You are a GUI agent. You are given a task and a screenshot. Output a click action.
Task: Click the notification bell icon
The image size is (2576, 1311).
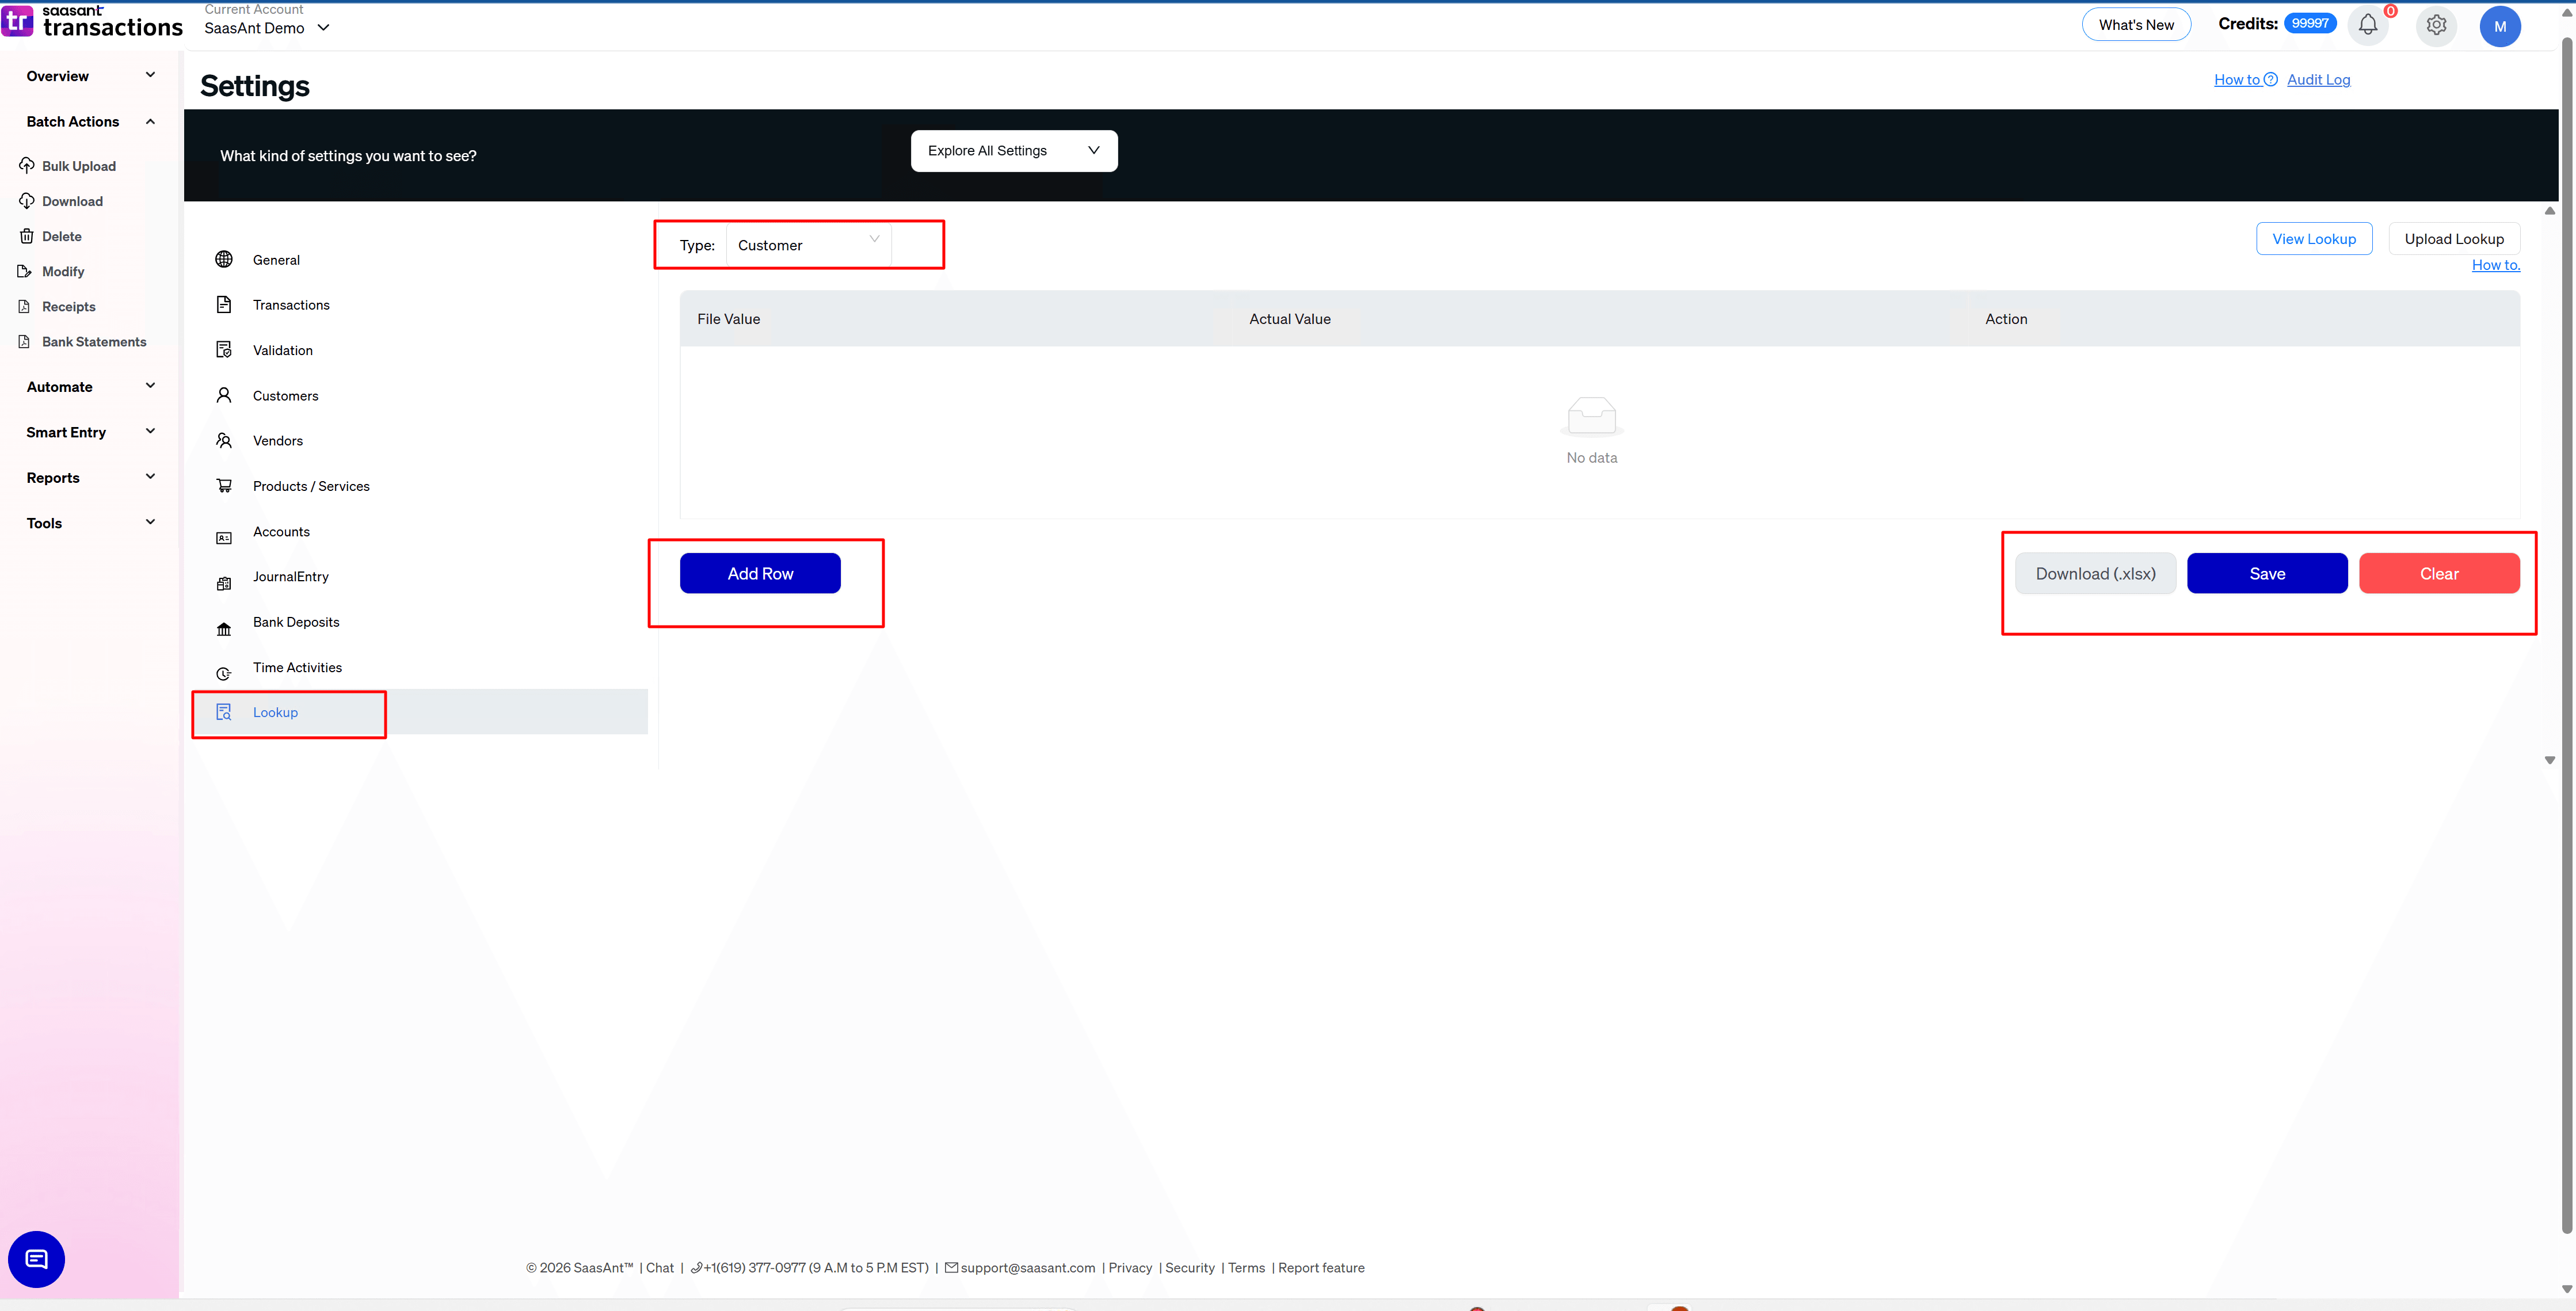[2367, 26]
